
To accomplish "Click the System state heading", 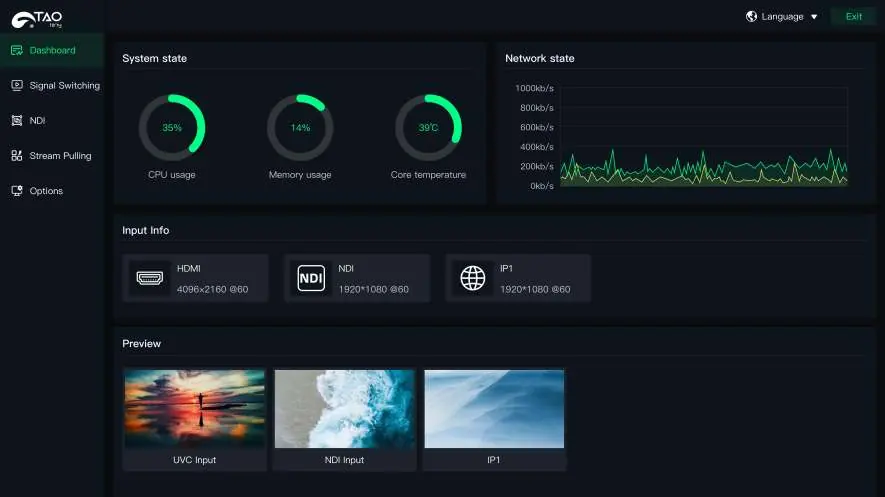I will [x=154, y=58].
